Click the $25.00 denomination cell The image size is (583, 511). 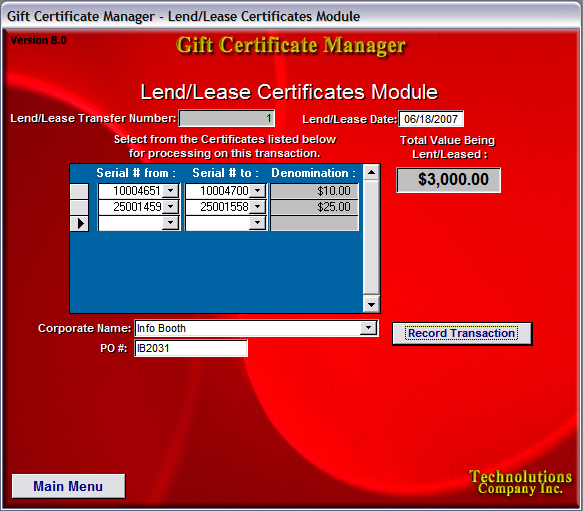315,207
